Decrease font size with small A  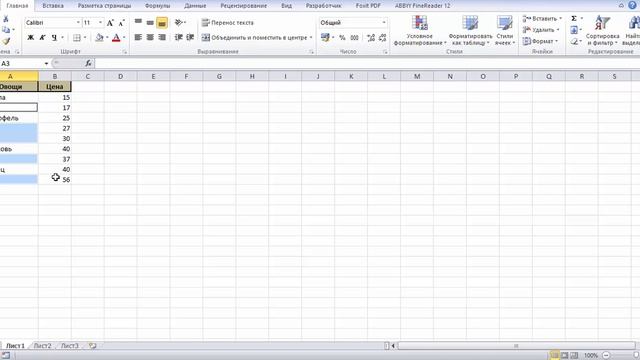pos(121,23)
